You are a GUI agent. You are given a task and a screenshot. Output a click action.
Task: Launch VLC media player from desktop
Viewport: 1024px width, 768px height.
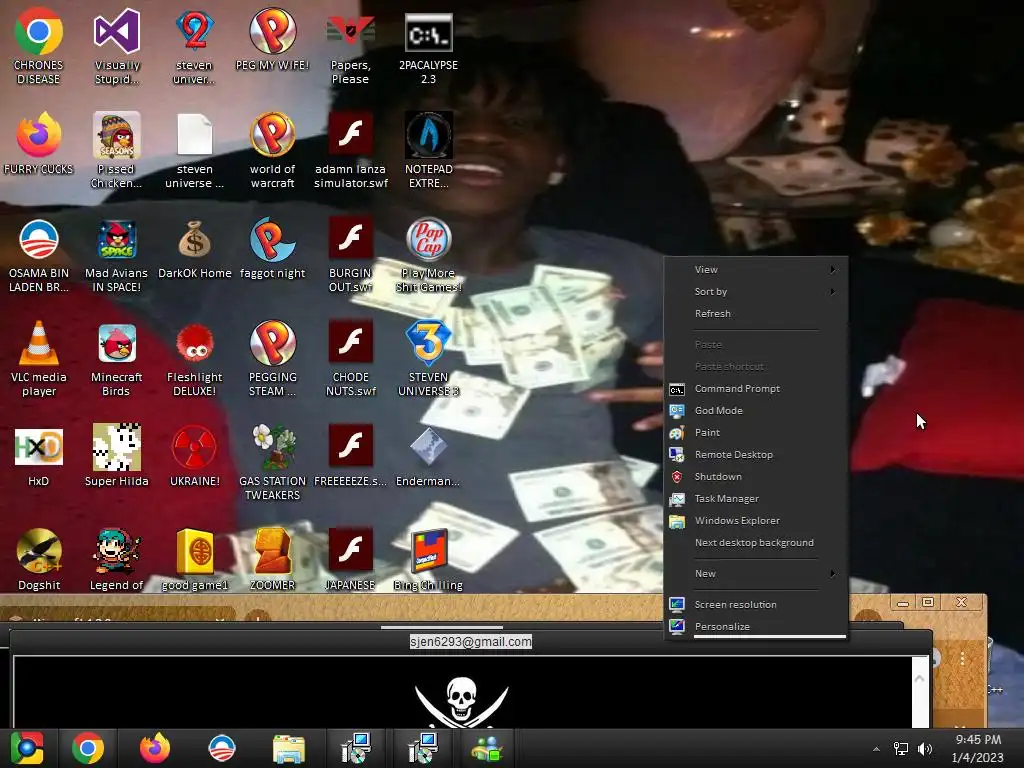pyautogui.click(x=39, y=359)
